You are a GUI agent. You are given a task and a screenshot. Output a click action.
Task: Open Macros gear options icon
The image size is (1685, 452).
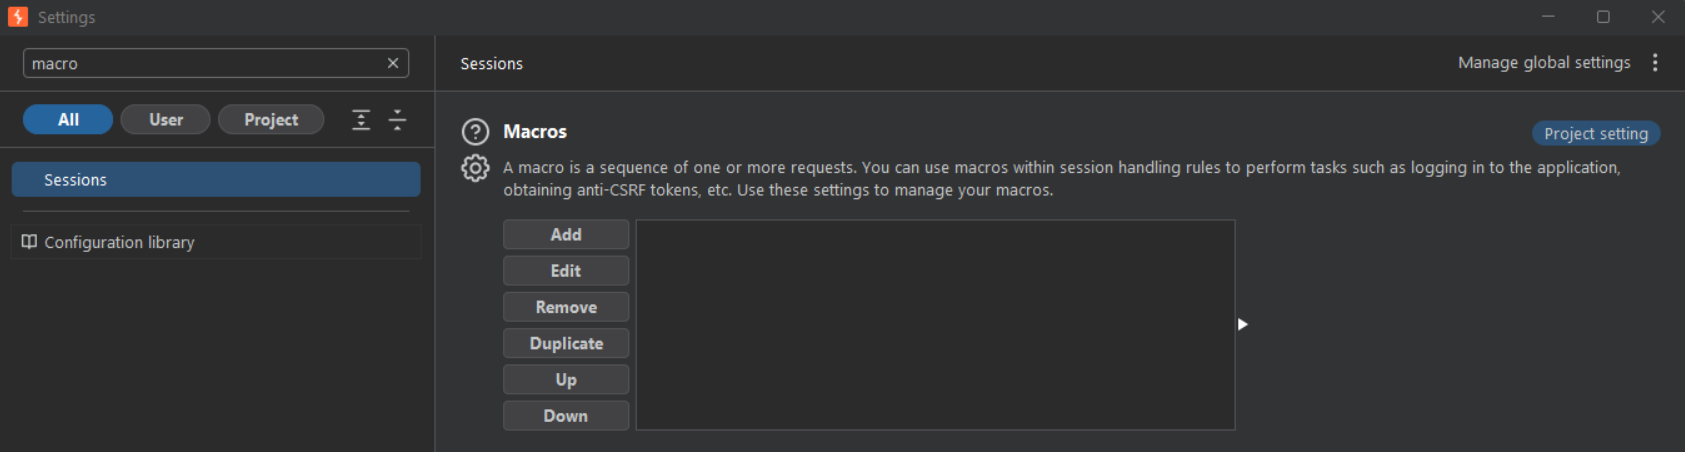(x=475, y=168)
